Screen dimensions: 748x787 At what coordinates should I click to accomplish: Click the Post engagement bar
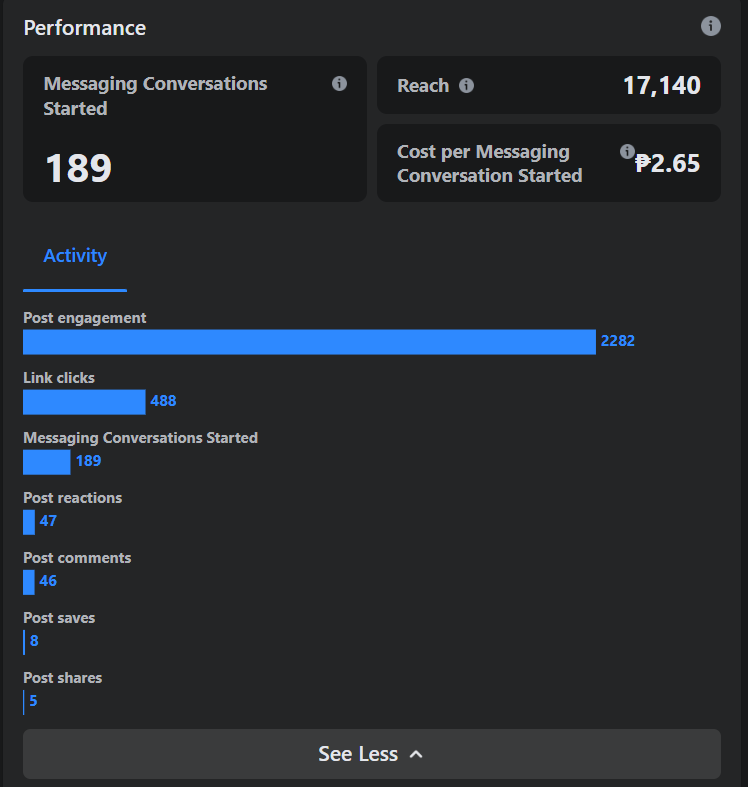309,342
